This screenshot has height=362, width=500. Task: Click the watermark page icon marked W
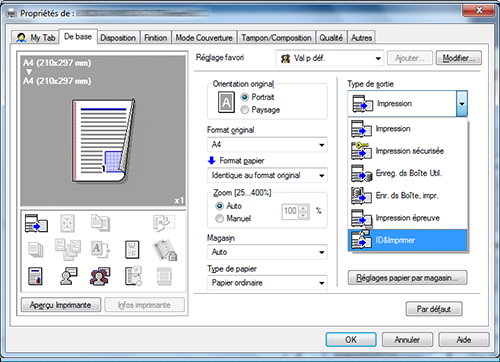click(132, 250)
